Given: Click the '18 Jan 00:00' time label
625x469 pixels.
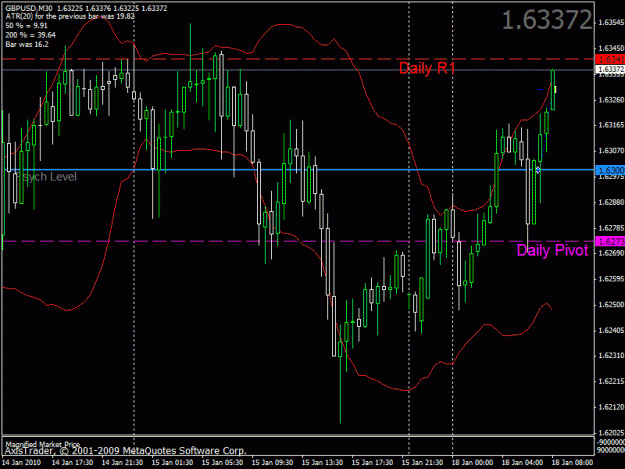Looking at the screenshot, I should [x=472, y=462].
